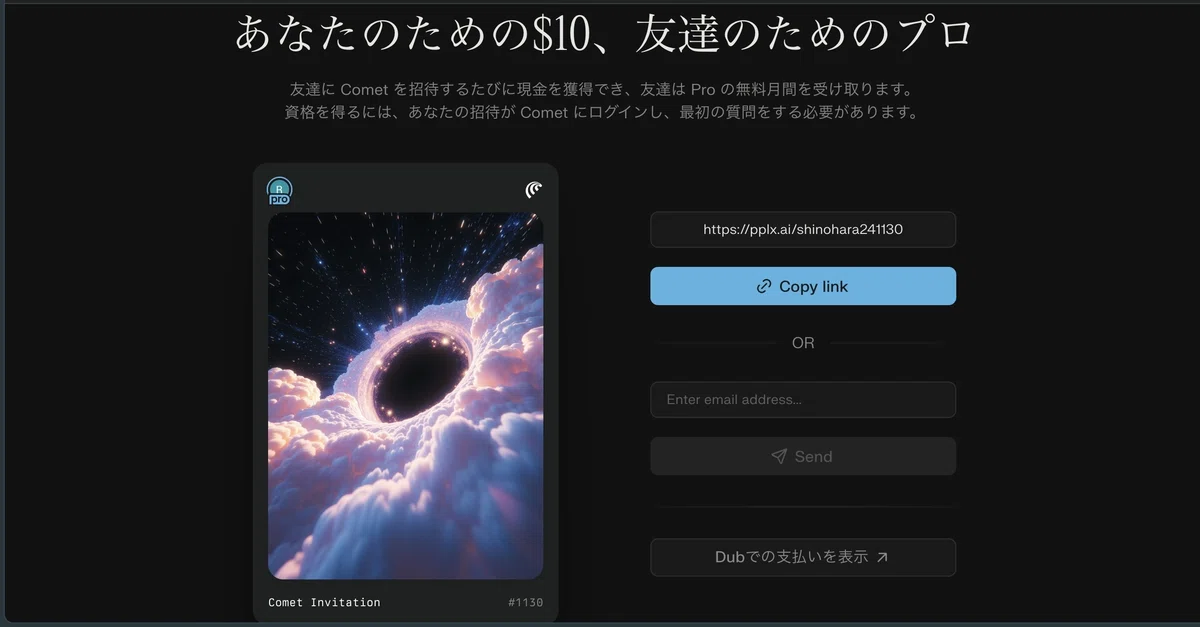The height and width of the screenshot is (627, 1200).
Task: Click the Pro avatar badge on invitation card
Action: point(279,191)
